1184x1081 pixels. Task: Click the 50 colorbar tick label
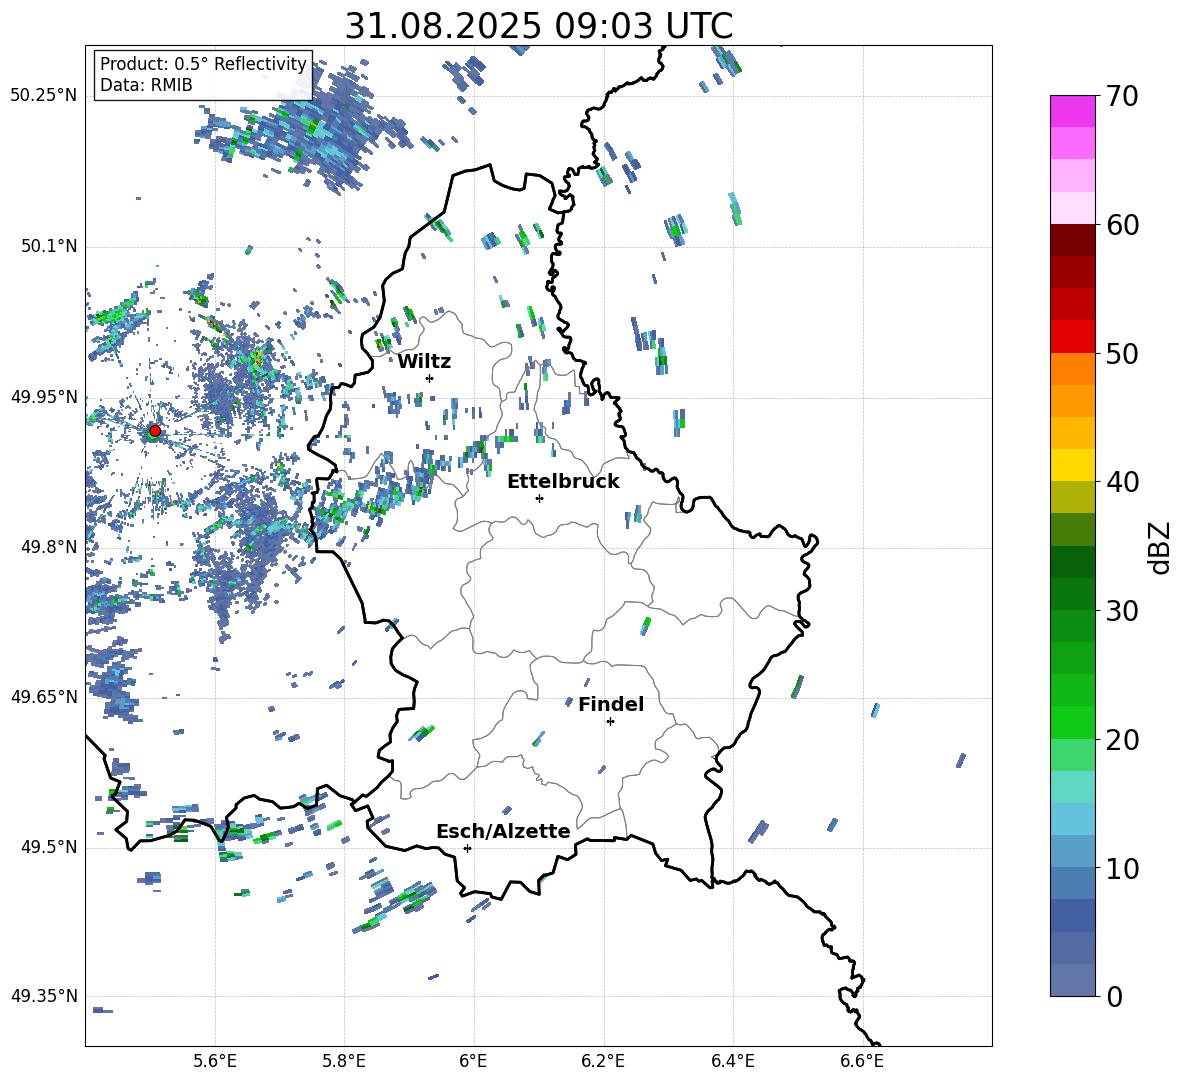click(1122, 354)
